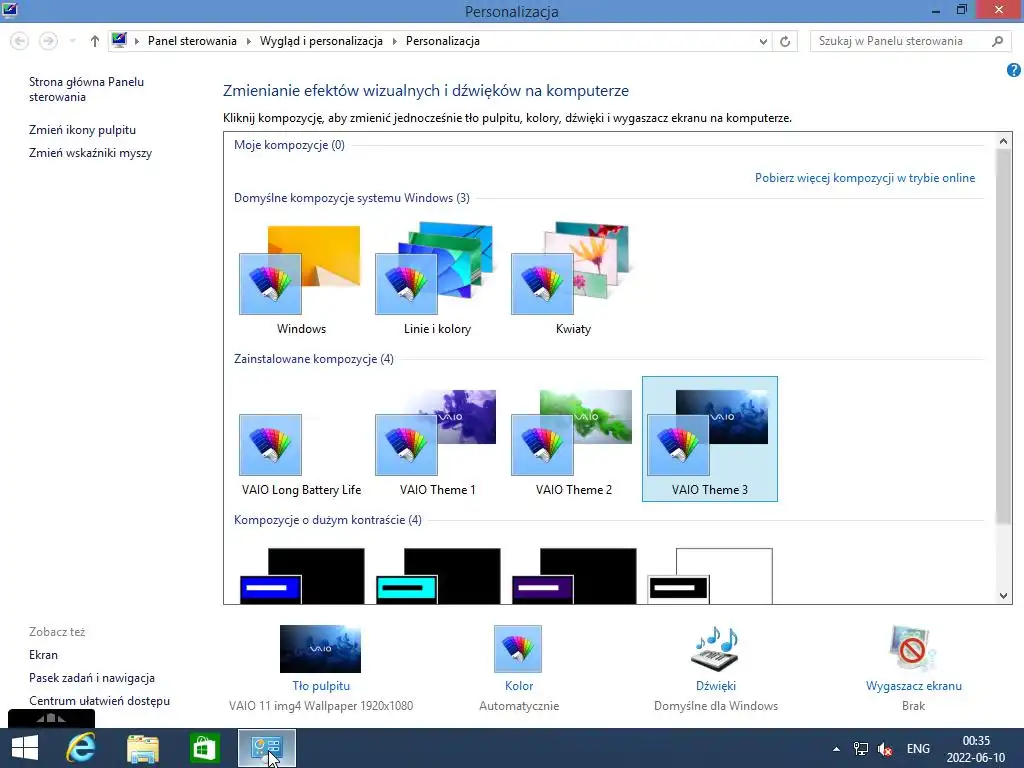This screenshot has width=1024, height=768.
Task: Click the Back navigation arrow
Action: (x=20, y=41)
